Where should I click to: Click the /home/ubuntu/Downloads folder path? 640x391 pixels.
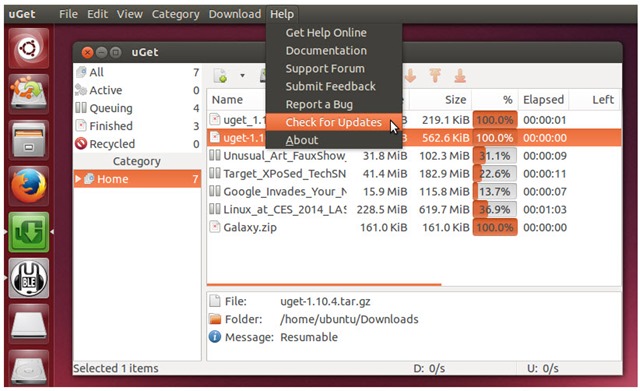[349, 319]
